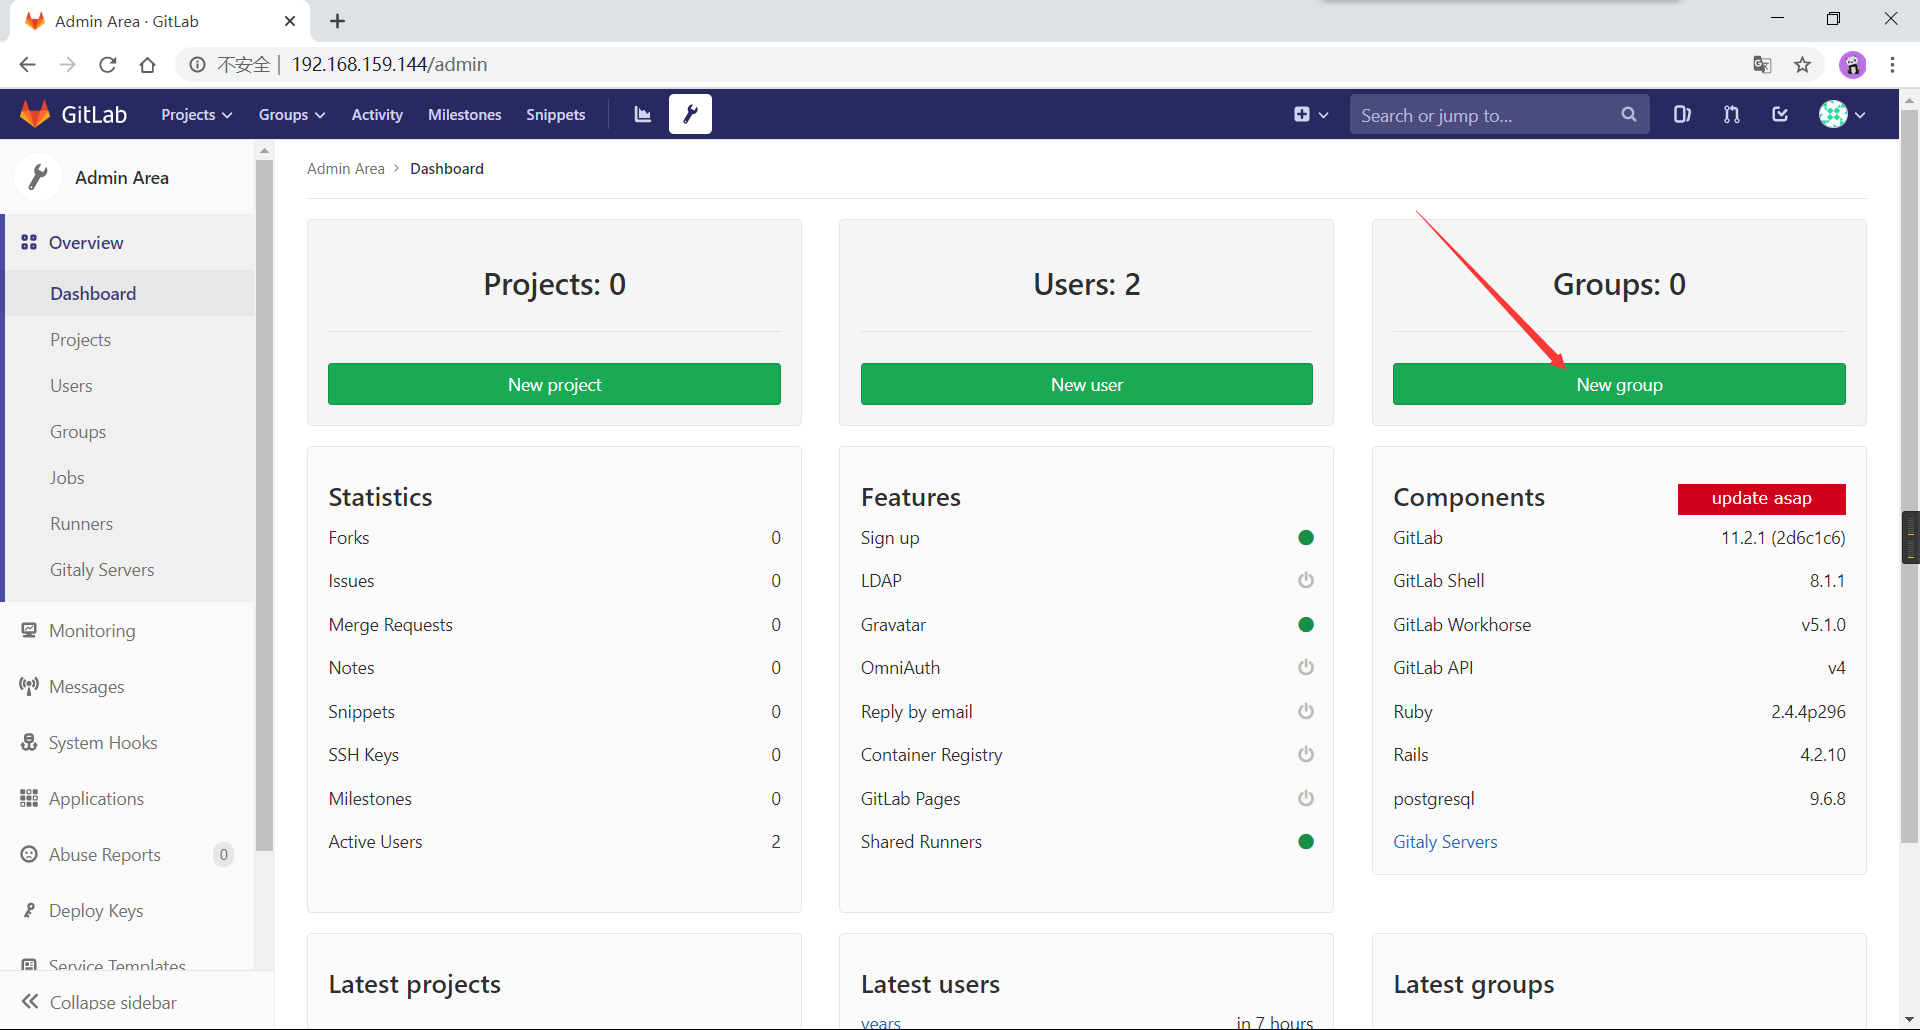Open the new item plus dropdown
1920x1030 pixels.
click(x=1311, y=115)
